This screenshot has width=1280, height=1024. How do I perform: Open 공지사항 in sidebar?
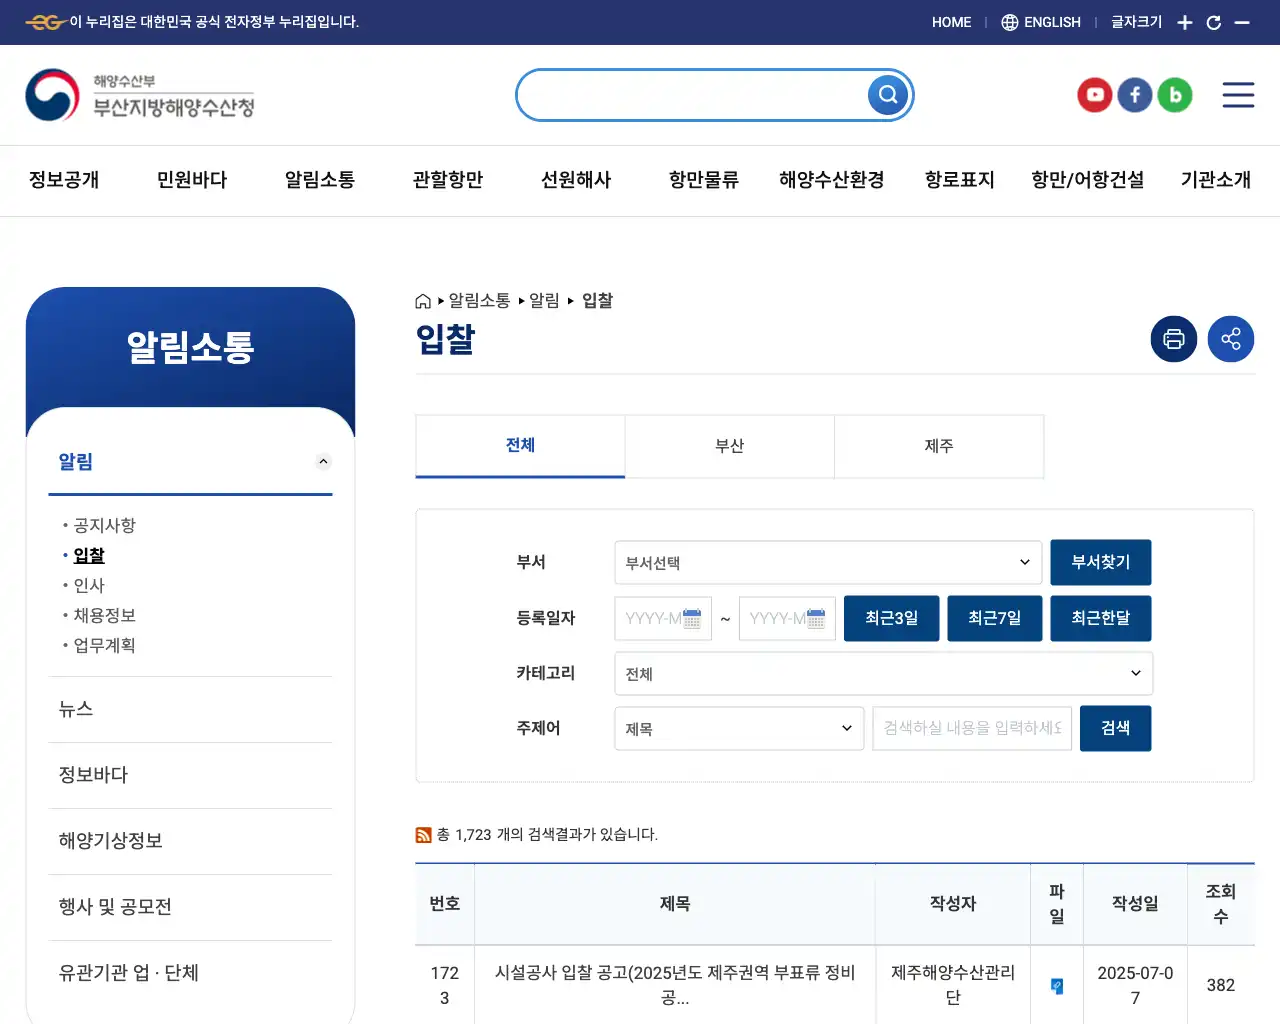coord(104,525)
